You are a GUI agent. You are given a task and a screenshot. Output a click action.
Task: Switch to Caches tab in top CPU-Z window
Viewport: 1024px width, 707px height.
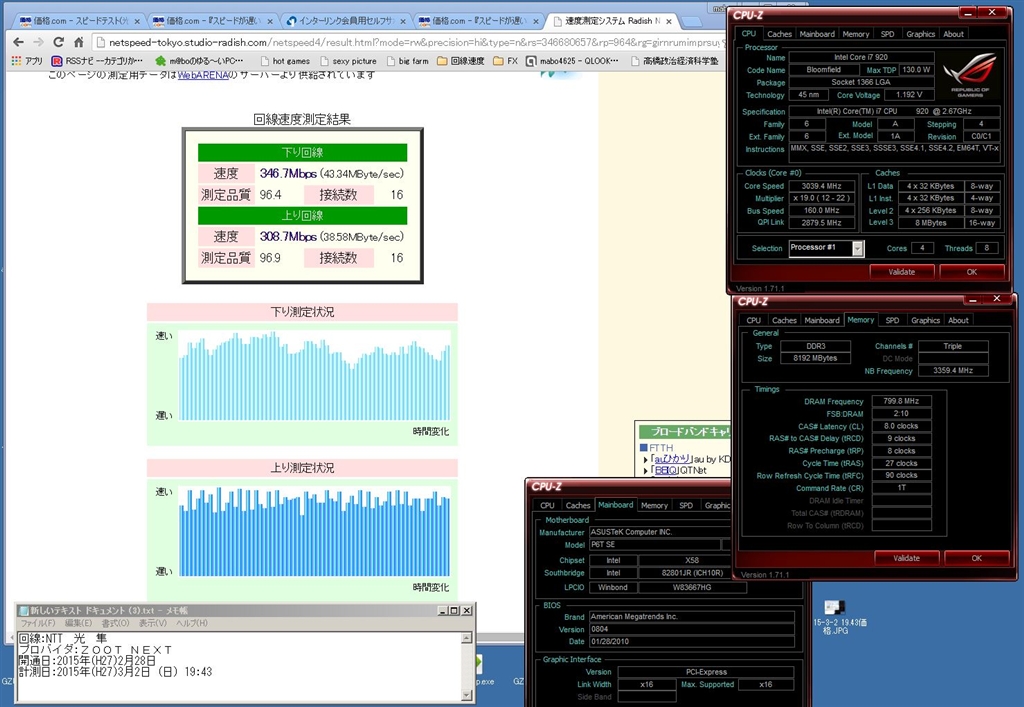coord(780,33)
